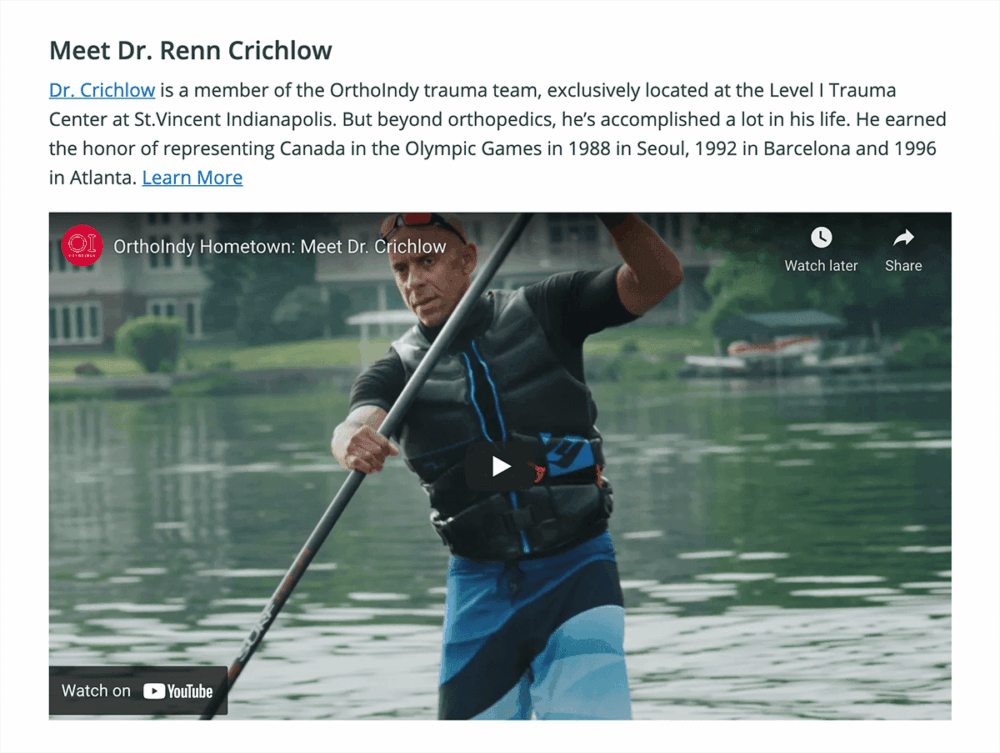Click the YouTube logo in the video
This screenshot has width=1000, height=753.
(x=178, y=691)
